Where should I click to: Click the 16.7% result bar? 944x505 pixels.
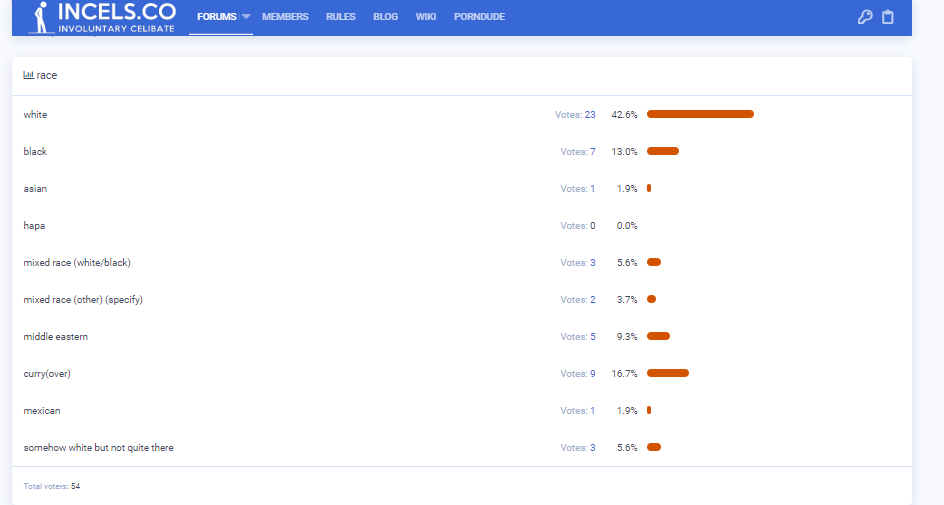[x=668, y=373]
